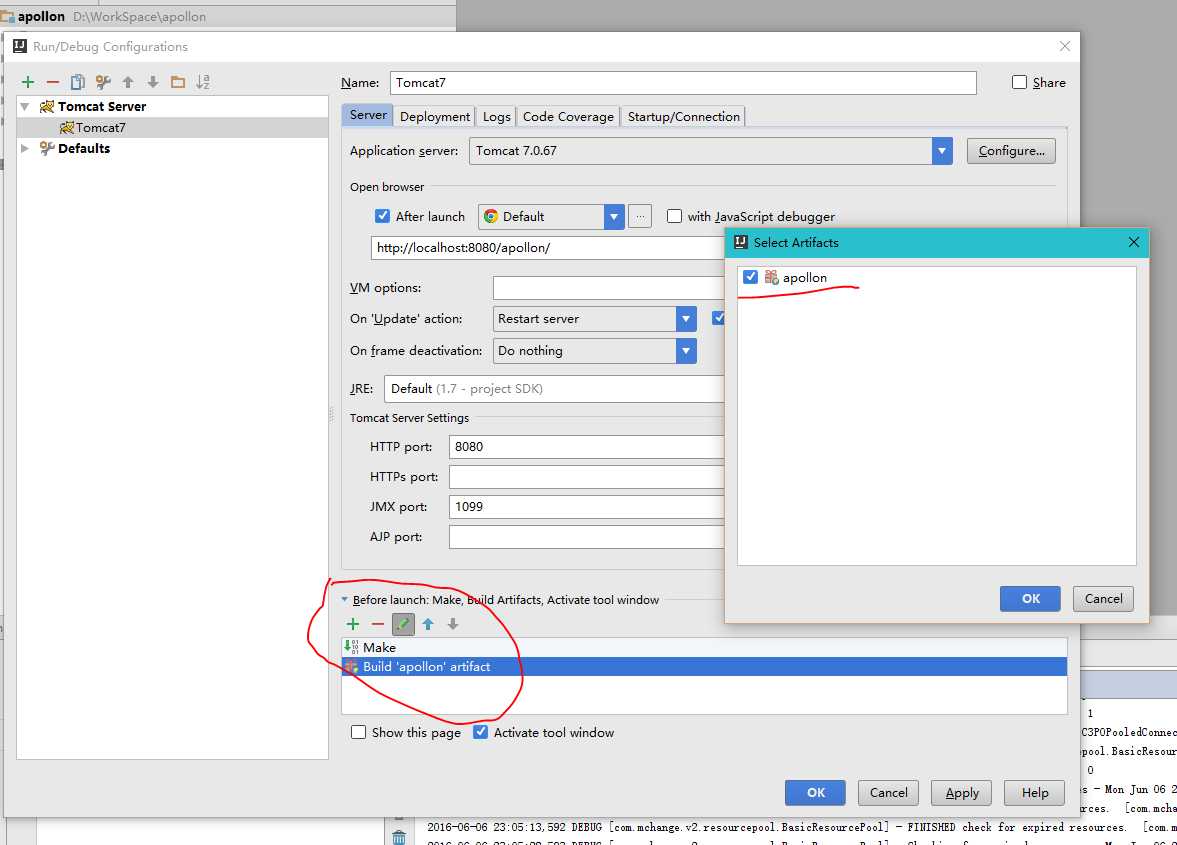Image resolution: width=1177 pixels, height=845 pixels.
Task: Move configuration up in toolbar
Action: [x=128, y=82]
